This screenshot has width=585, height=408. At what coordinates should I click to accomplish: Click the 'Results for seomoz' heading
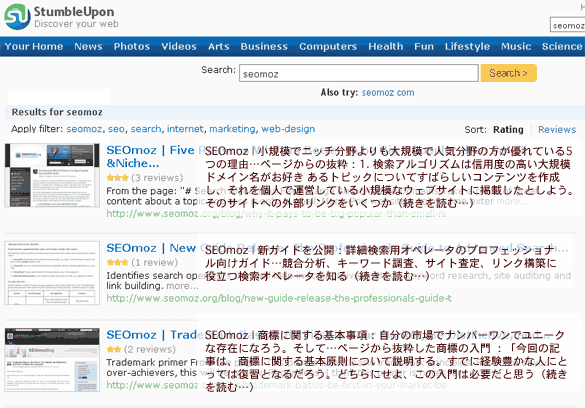(x=57, y=112)
